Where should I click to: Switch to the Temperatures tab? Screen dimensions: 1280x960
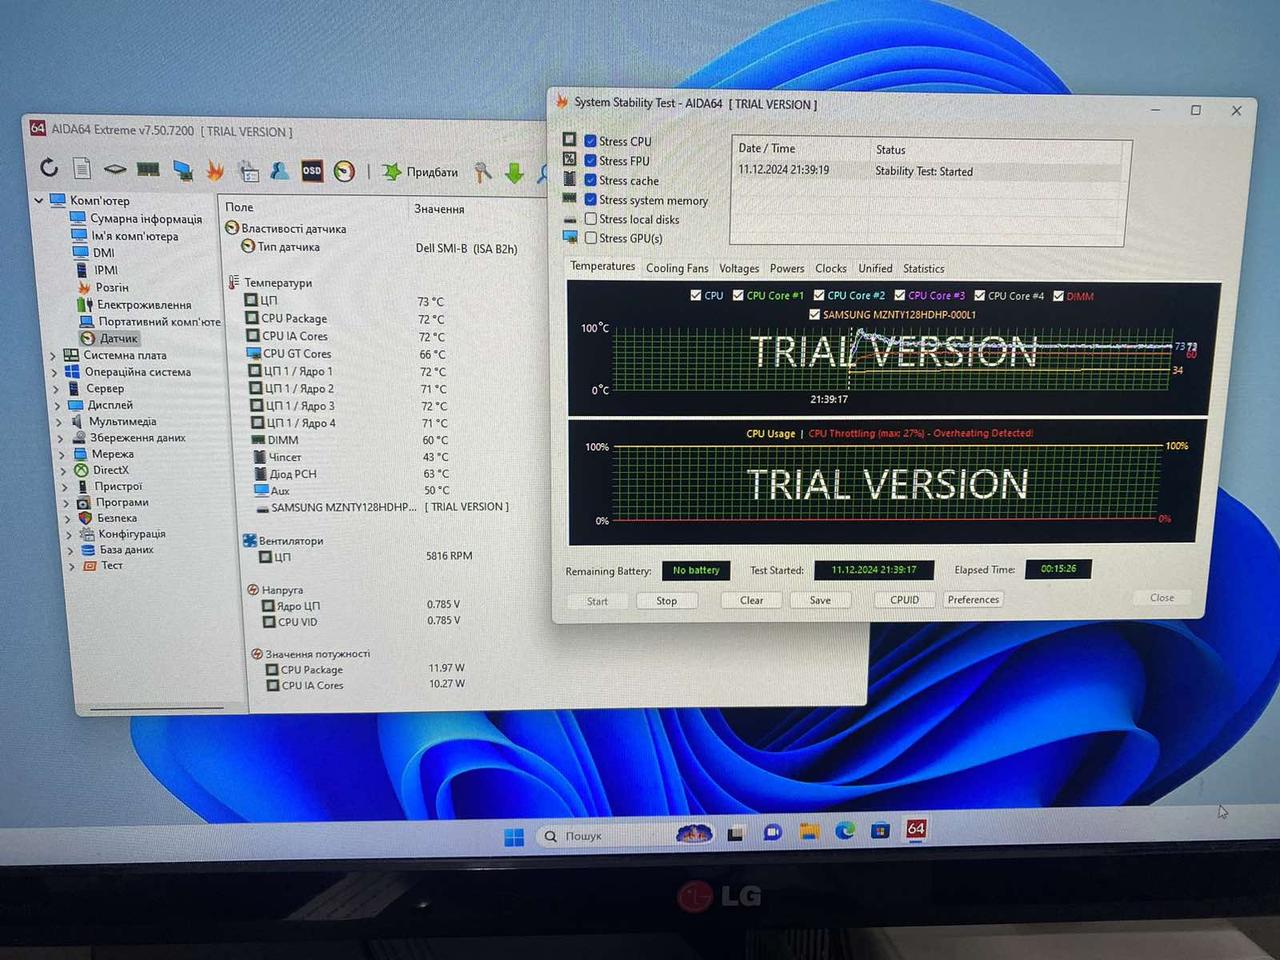(x=602, y=266)
